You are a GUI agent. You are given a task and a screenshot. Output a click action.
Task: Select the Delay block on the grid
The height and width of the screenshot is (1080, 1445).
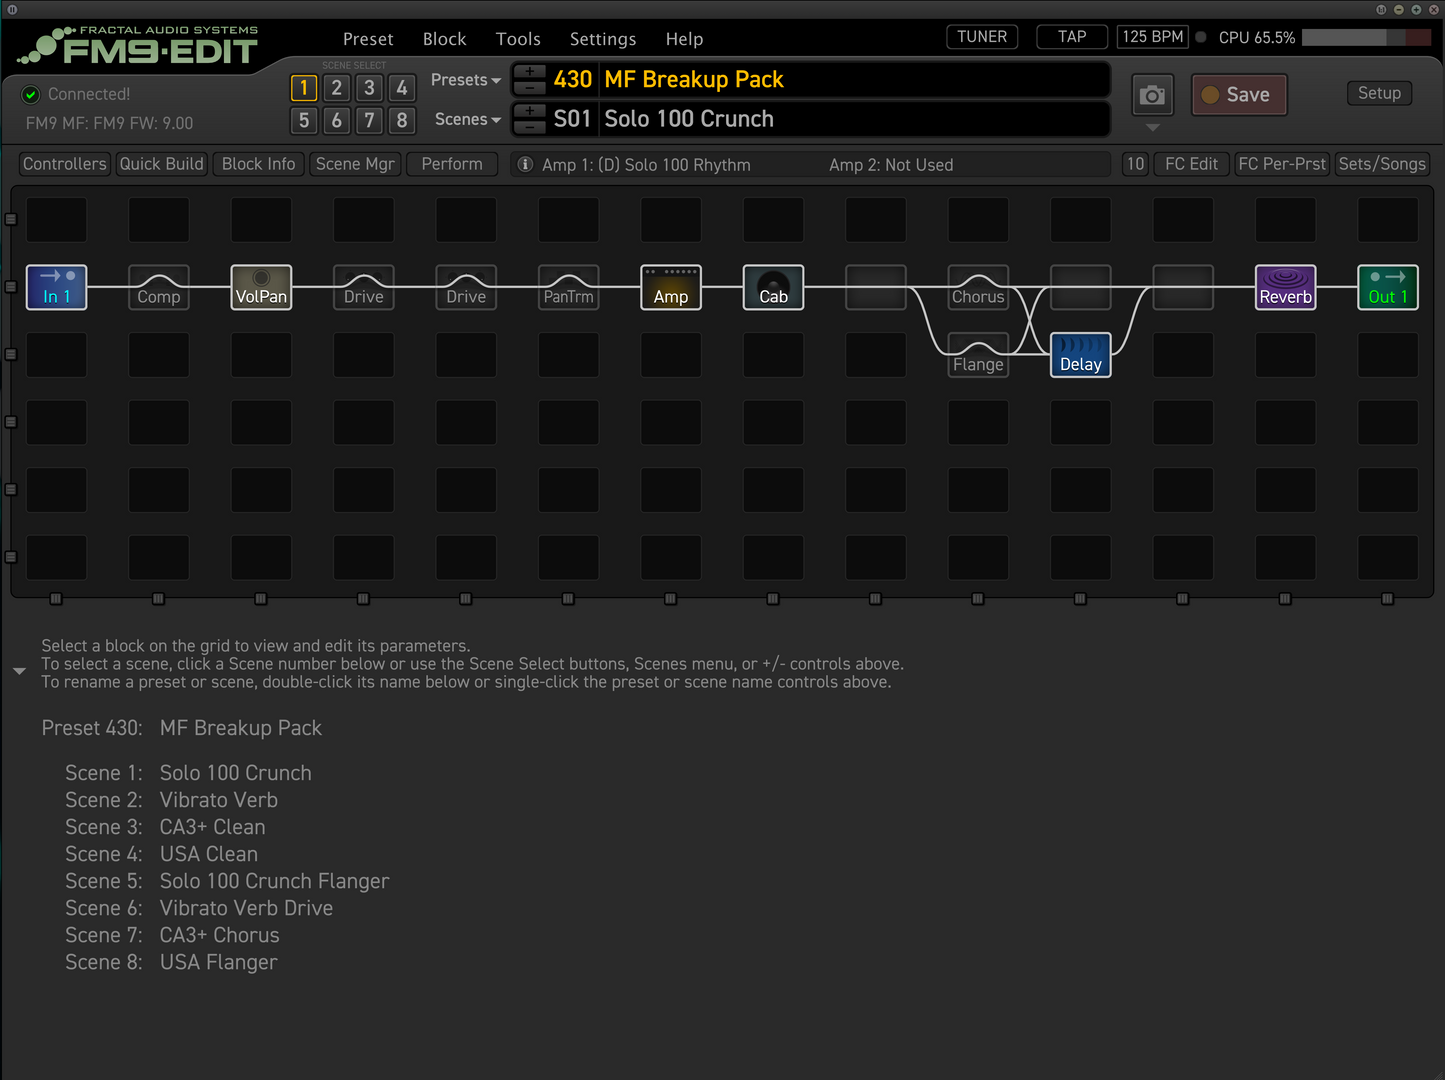1080,355
